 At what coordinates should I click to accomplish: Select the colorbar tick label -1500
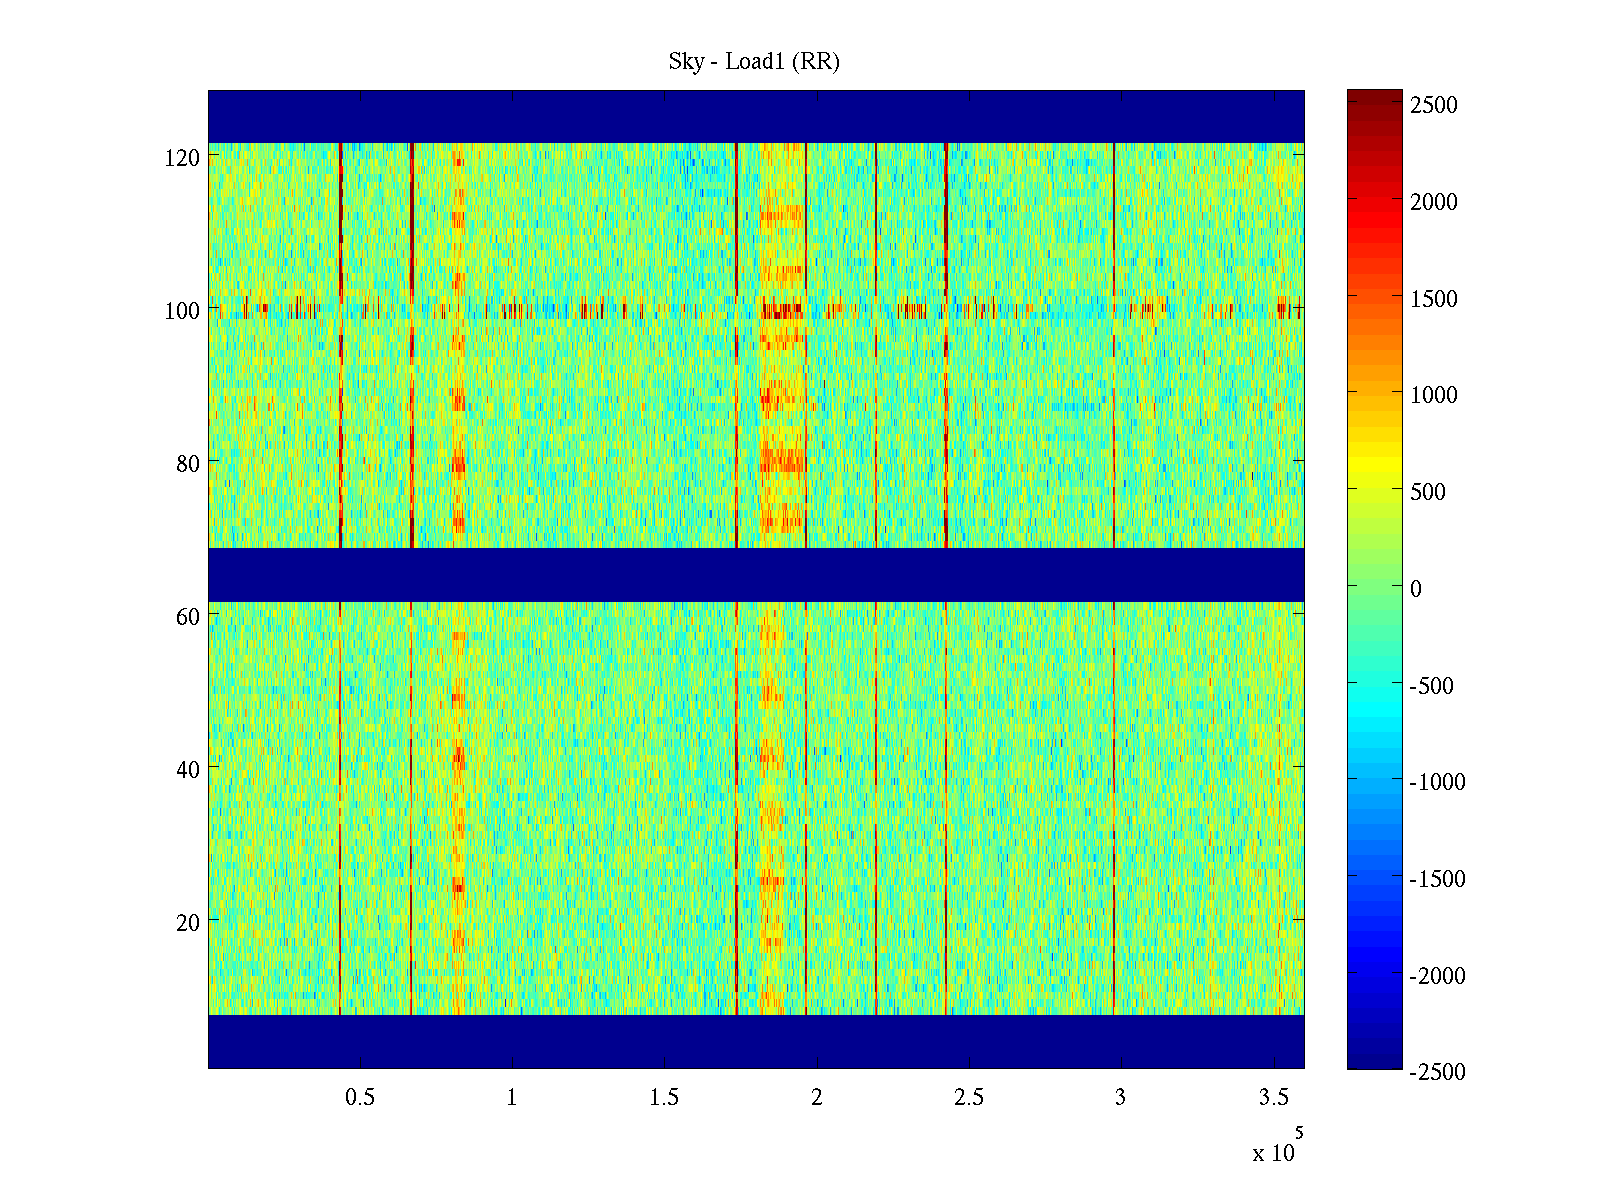(x=1437, y=879)
